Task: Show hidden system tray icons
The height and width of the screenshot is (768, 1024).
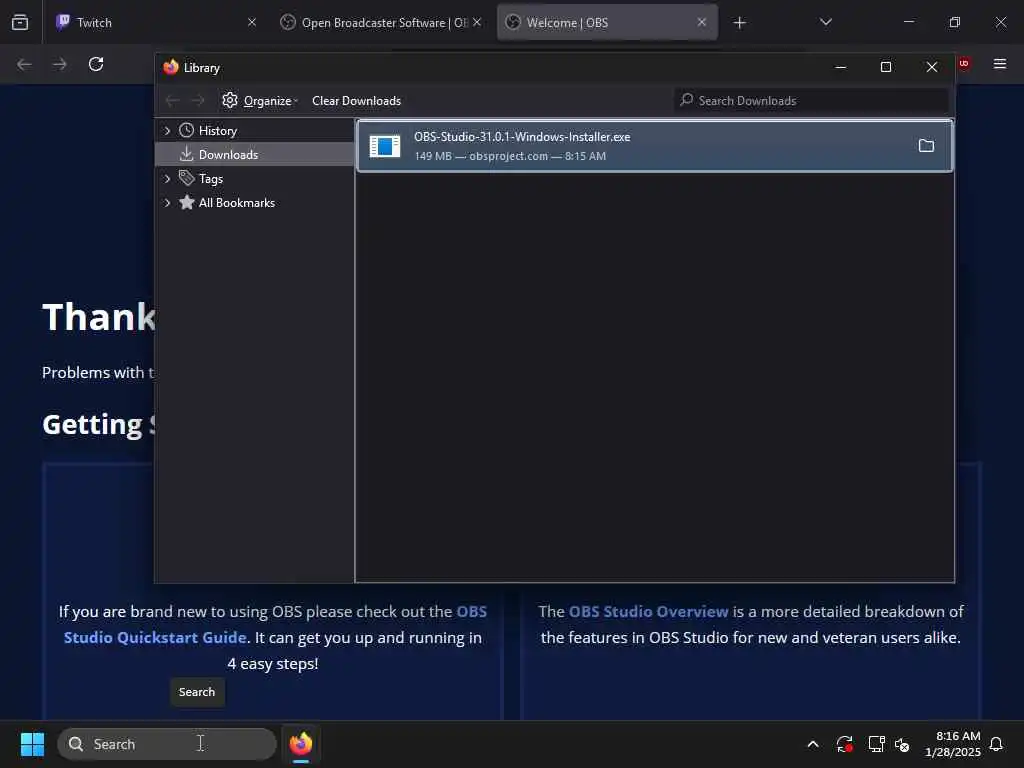Action: click(813, 744)
